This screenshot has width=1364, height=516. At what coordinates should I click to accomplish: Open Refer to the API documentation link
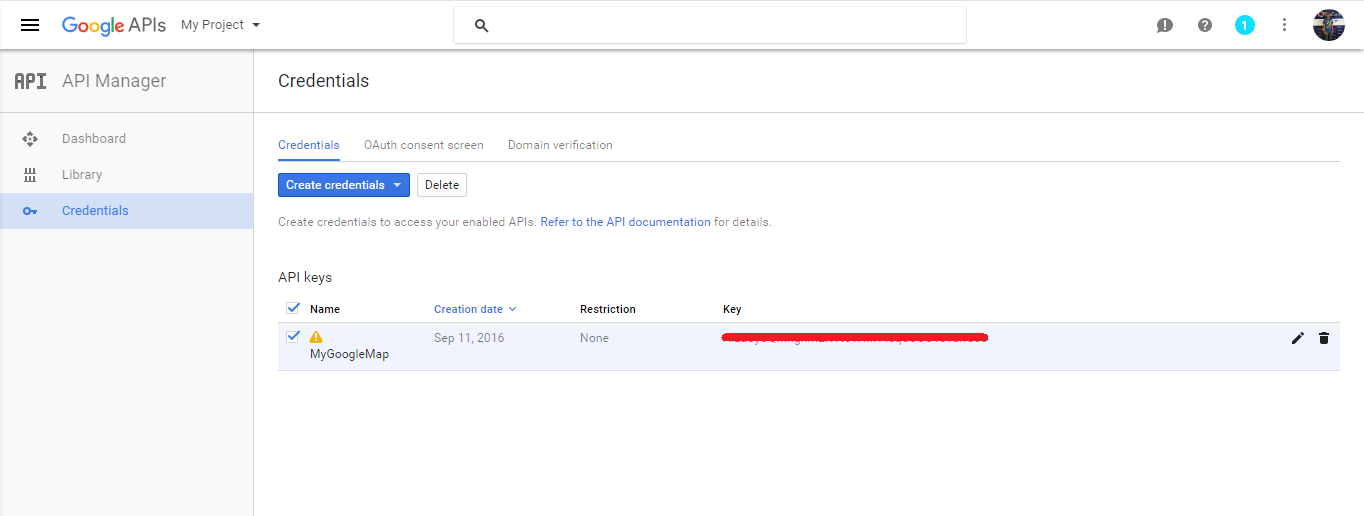pos(625,222)
